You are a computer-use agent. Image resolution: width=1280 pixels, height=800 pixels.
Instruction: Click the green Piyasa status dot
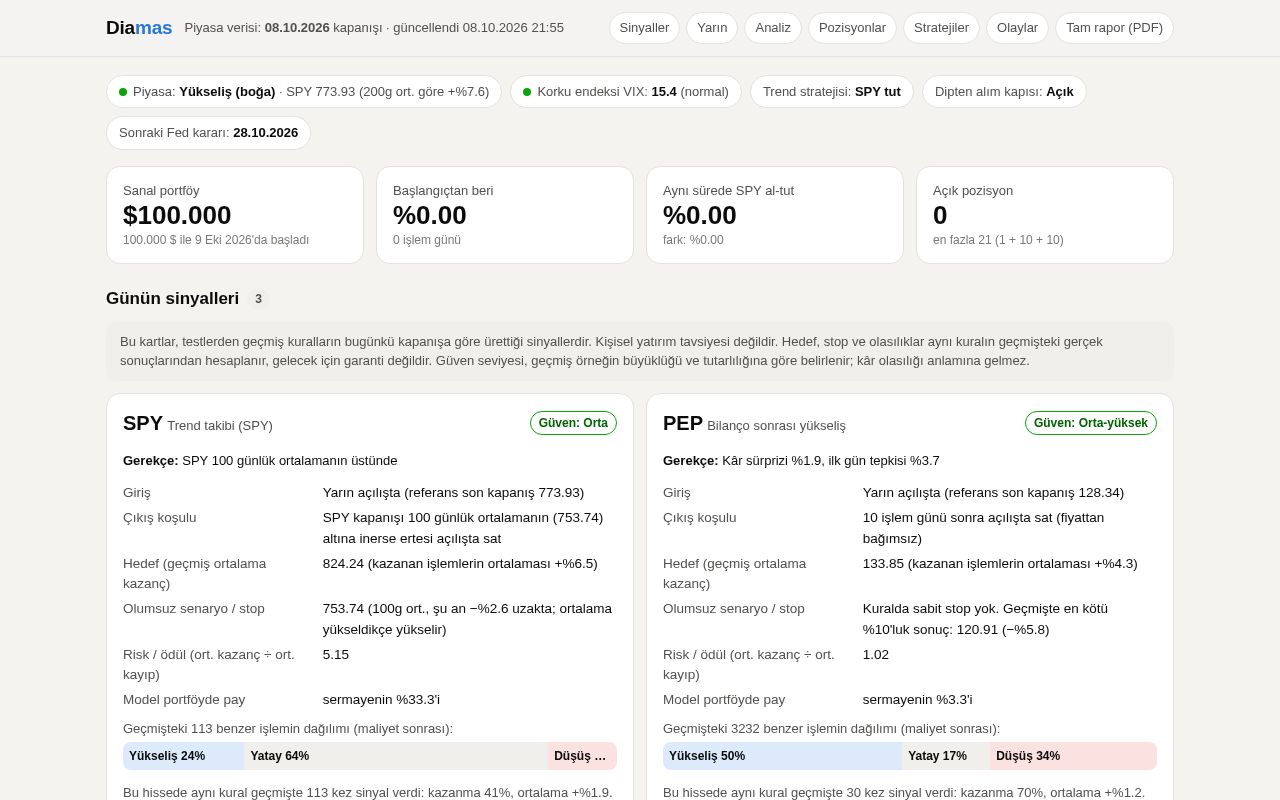123,92
